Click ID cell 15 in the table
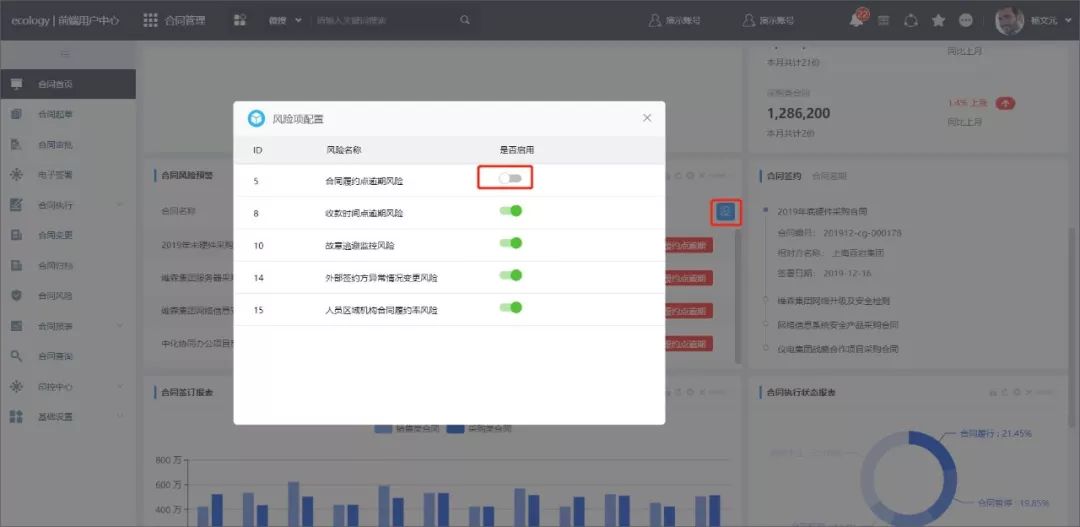The width and height of the screenshot is (1080, 527). (258, 310)
